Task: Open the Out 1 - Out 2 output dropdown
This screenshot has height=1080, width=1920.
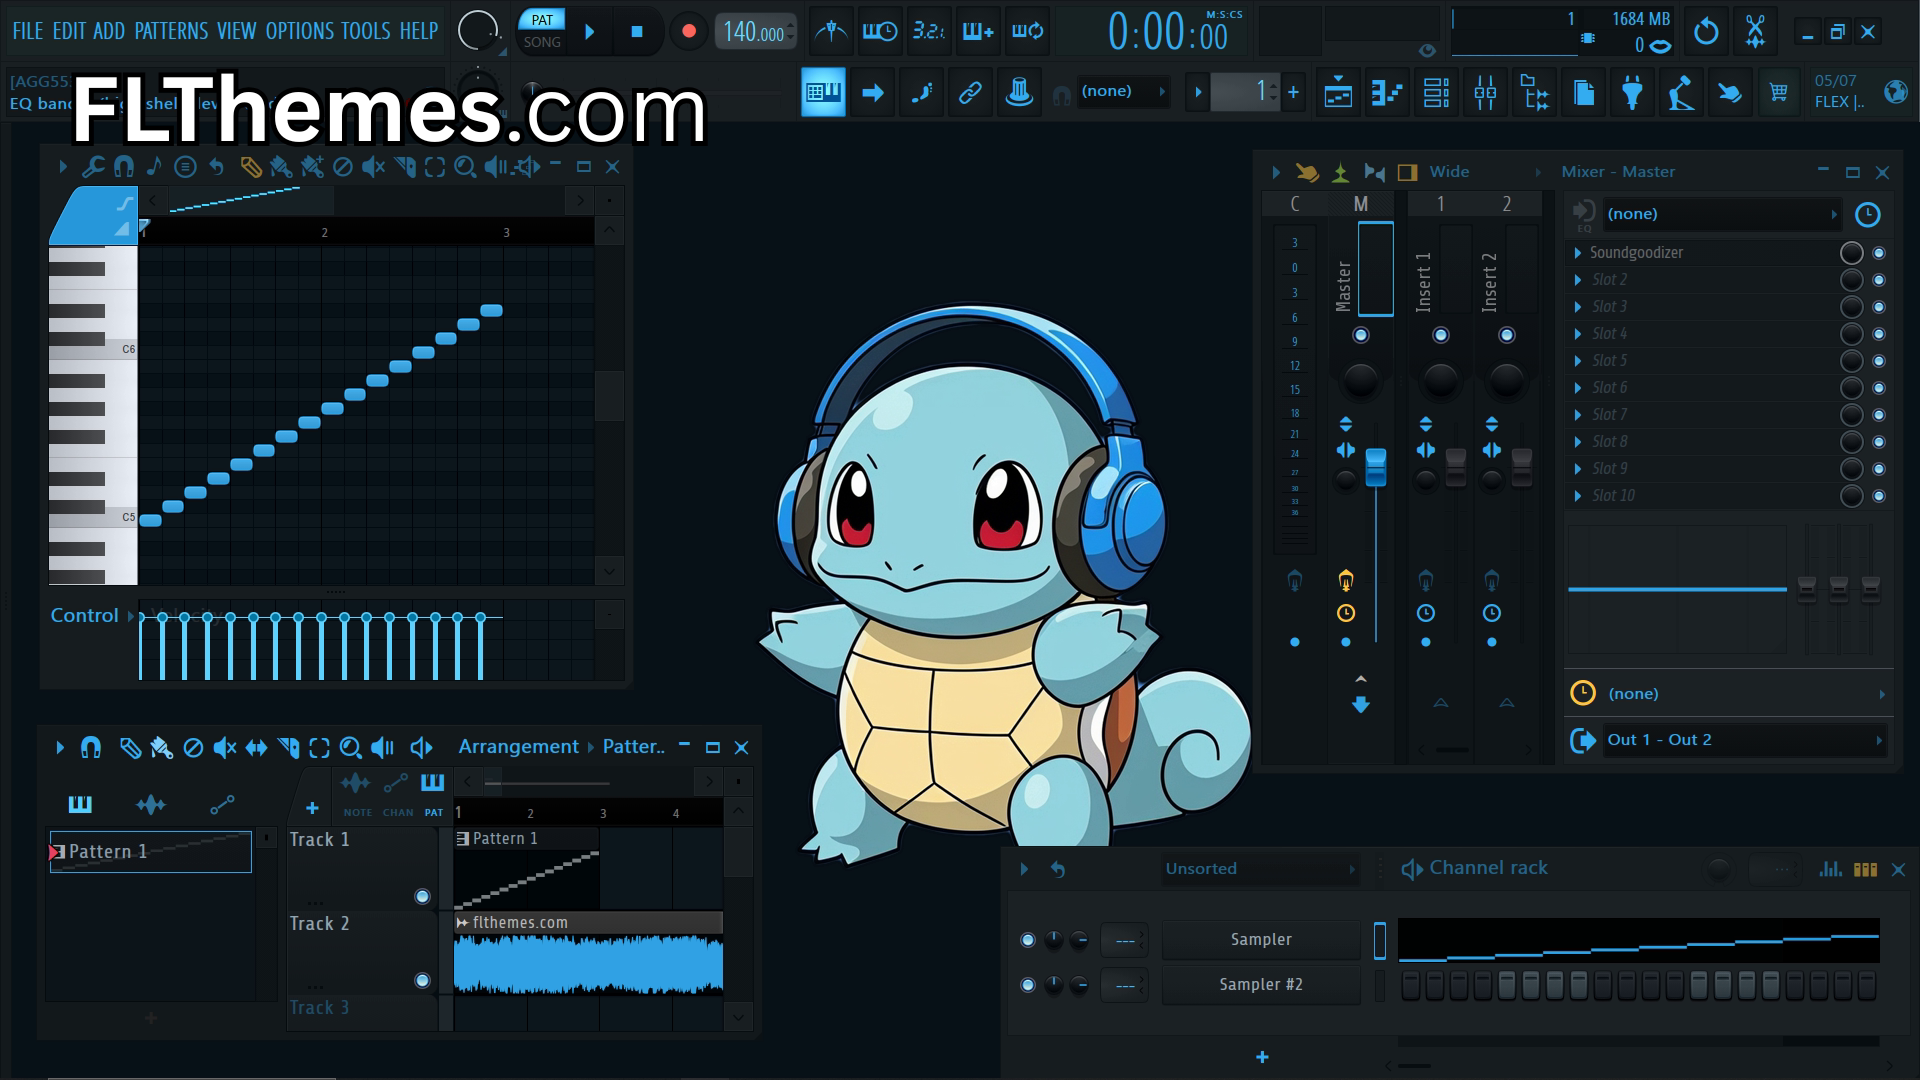Action: click(x=1744, y=740)
